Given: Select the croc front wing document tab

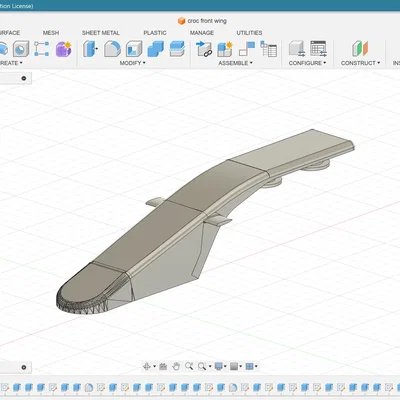Looking at the screenshot, I should tap(202, 21).
